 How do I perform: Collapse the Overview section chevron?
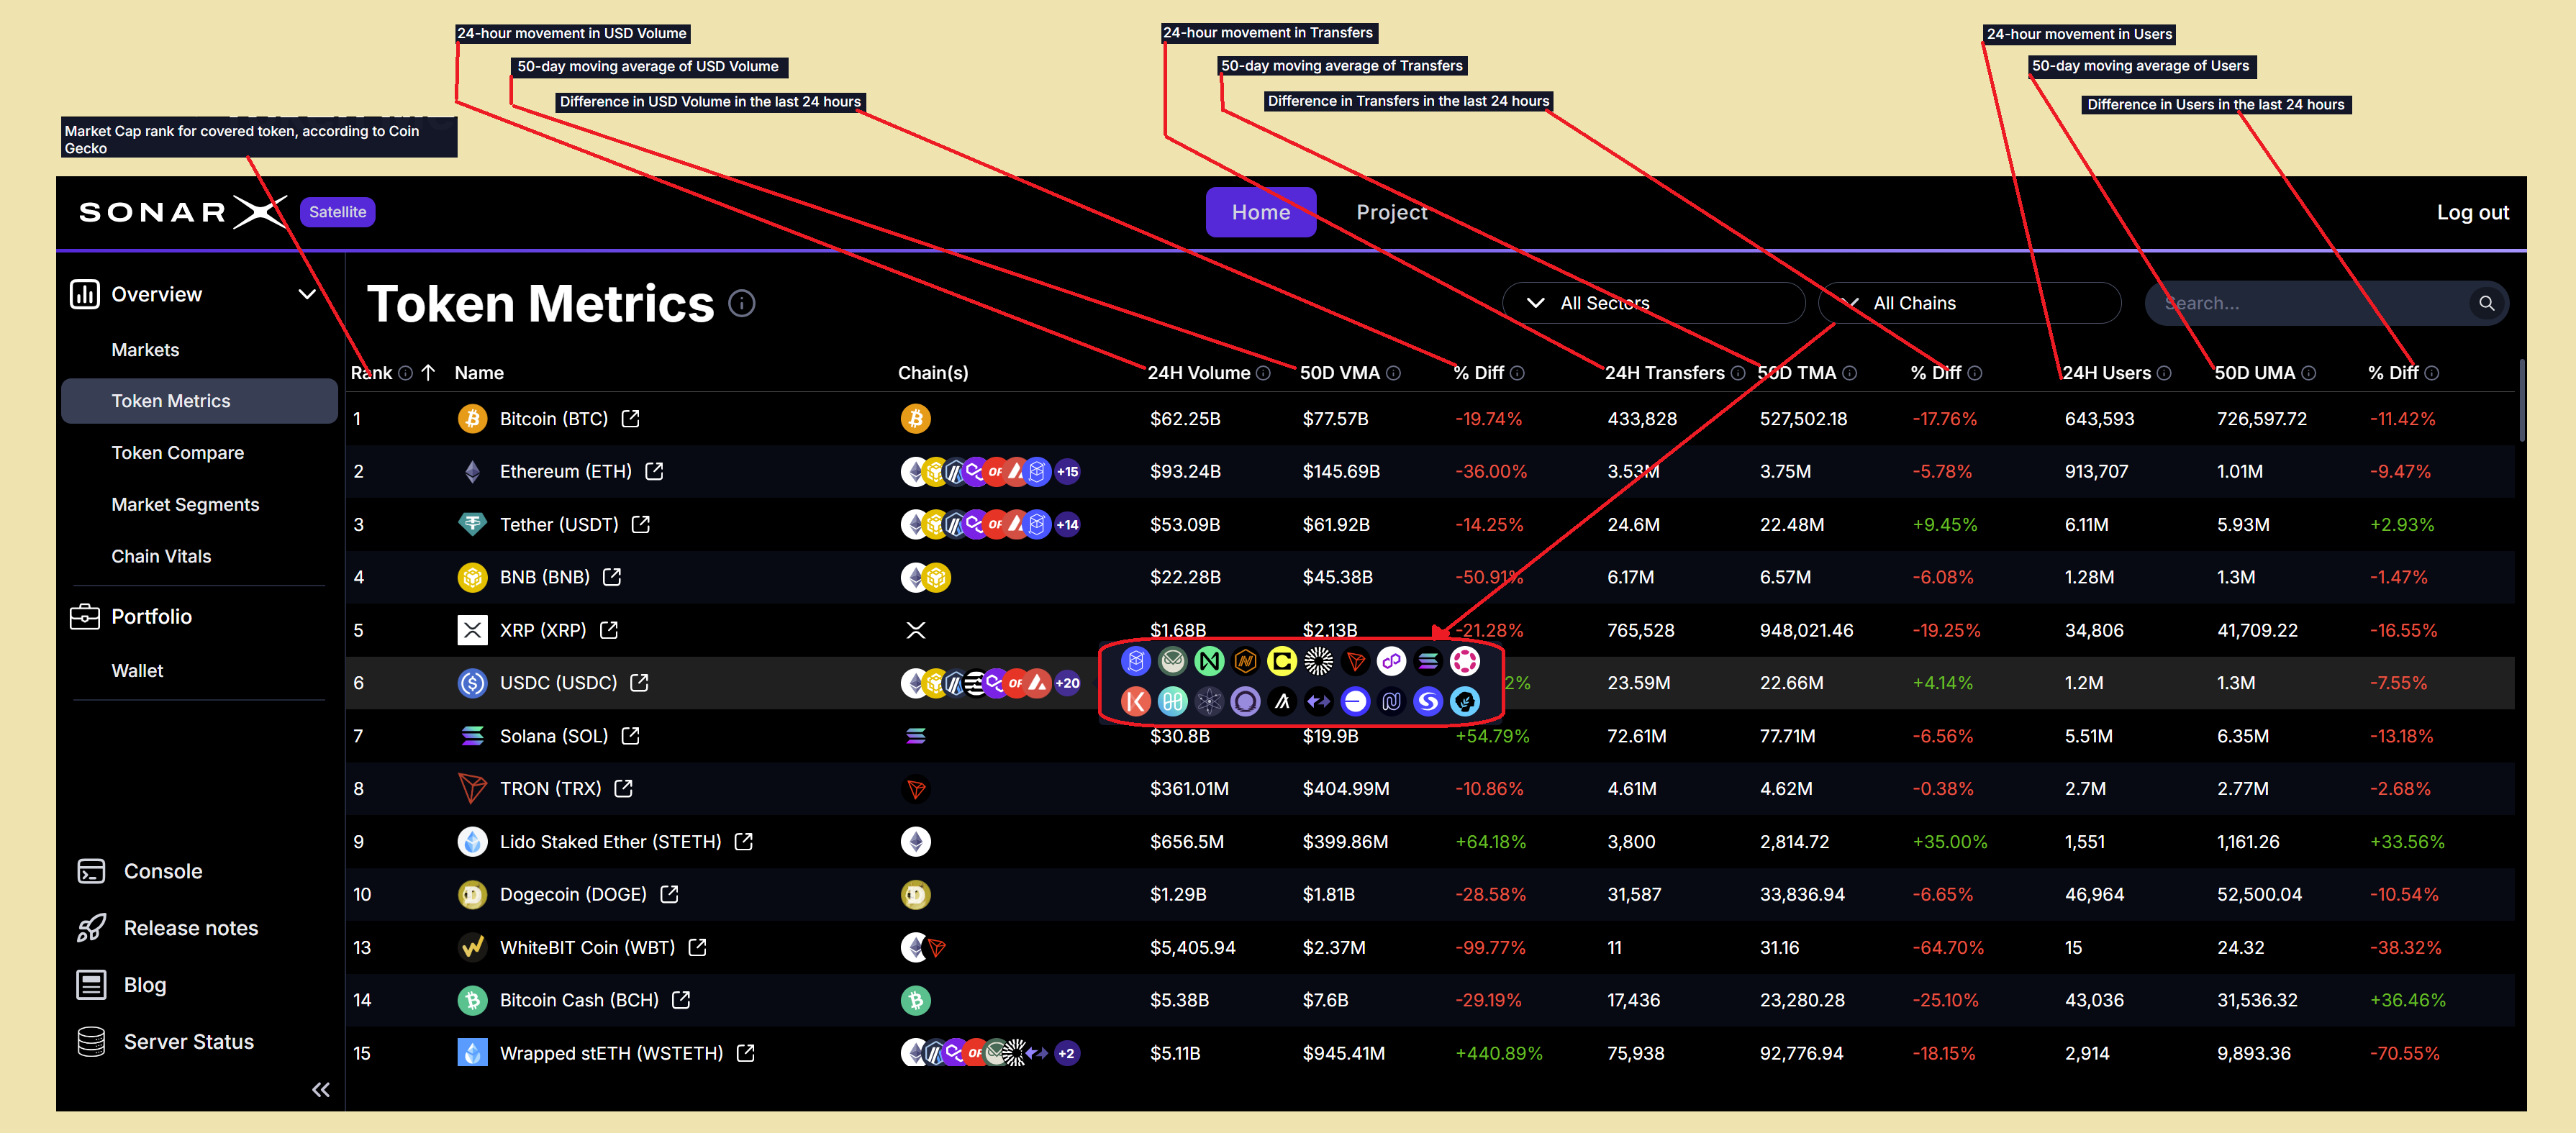307,293
